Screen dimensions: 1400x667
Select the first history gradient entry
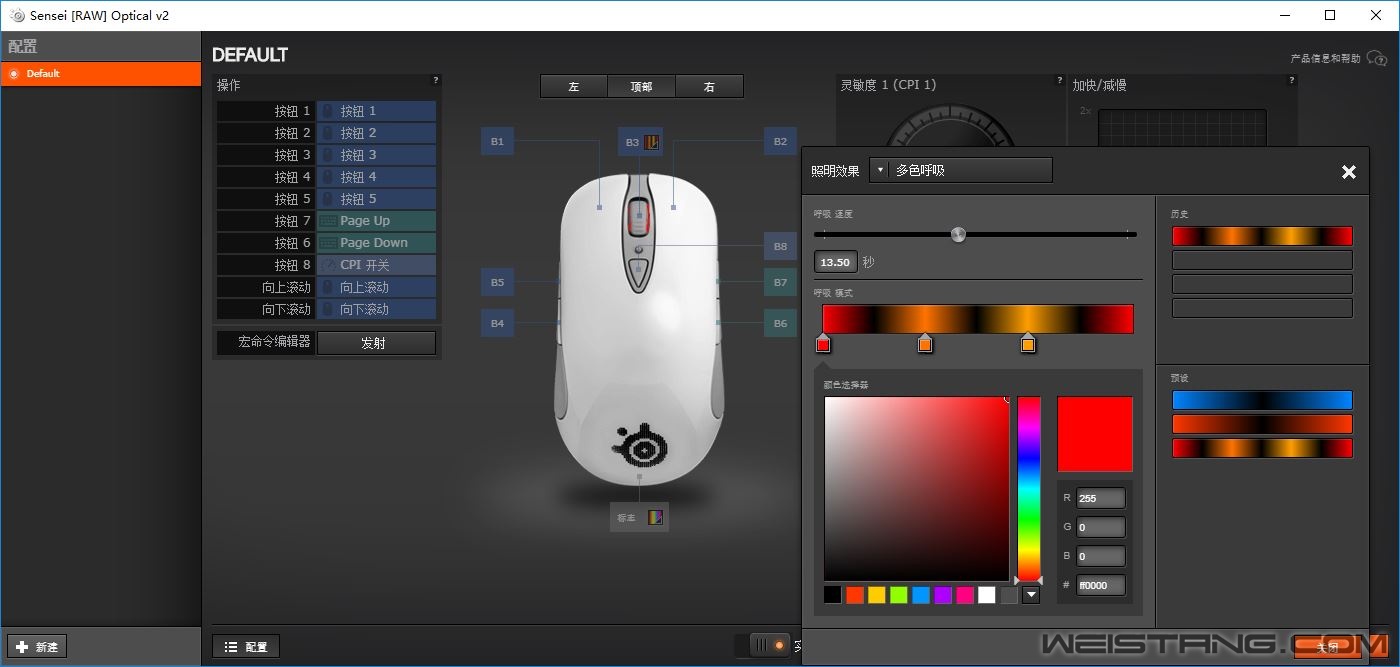(x=1262, y=236)
